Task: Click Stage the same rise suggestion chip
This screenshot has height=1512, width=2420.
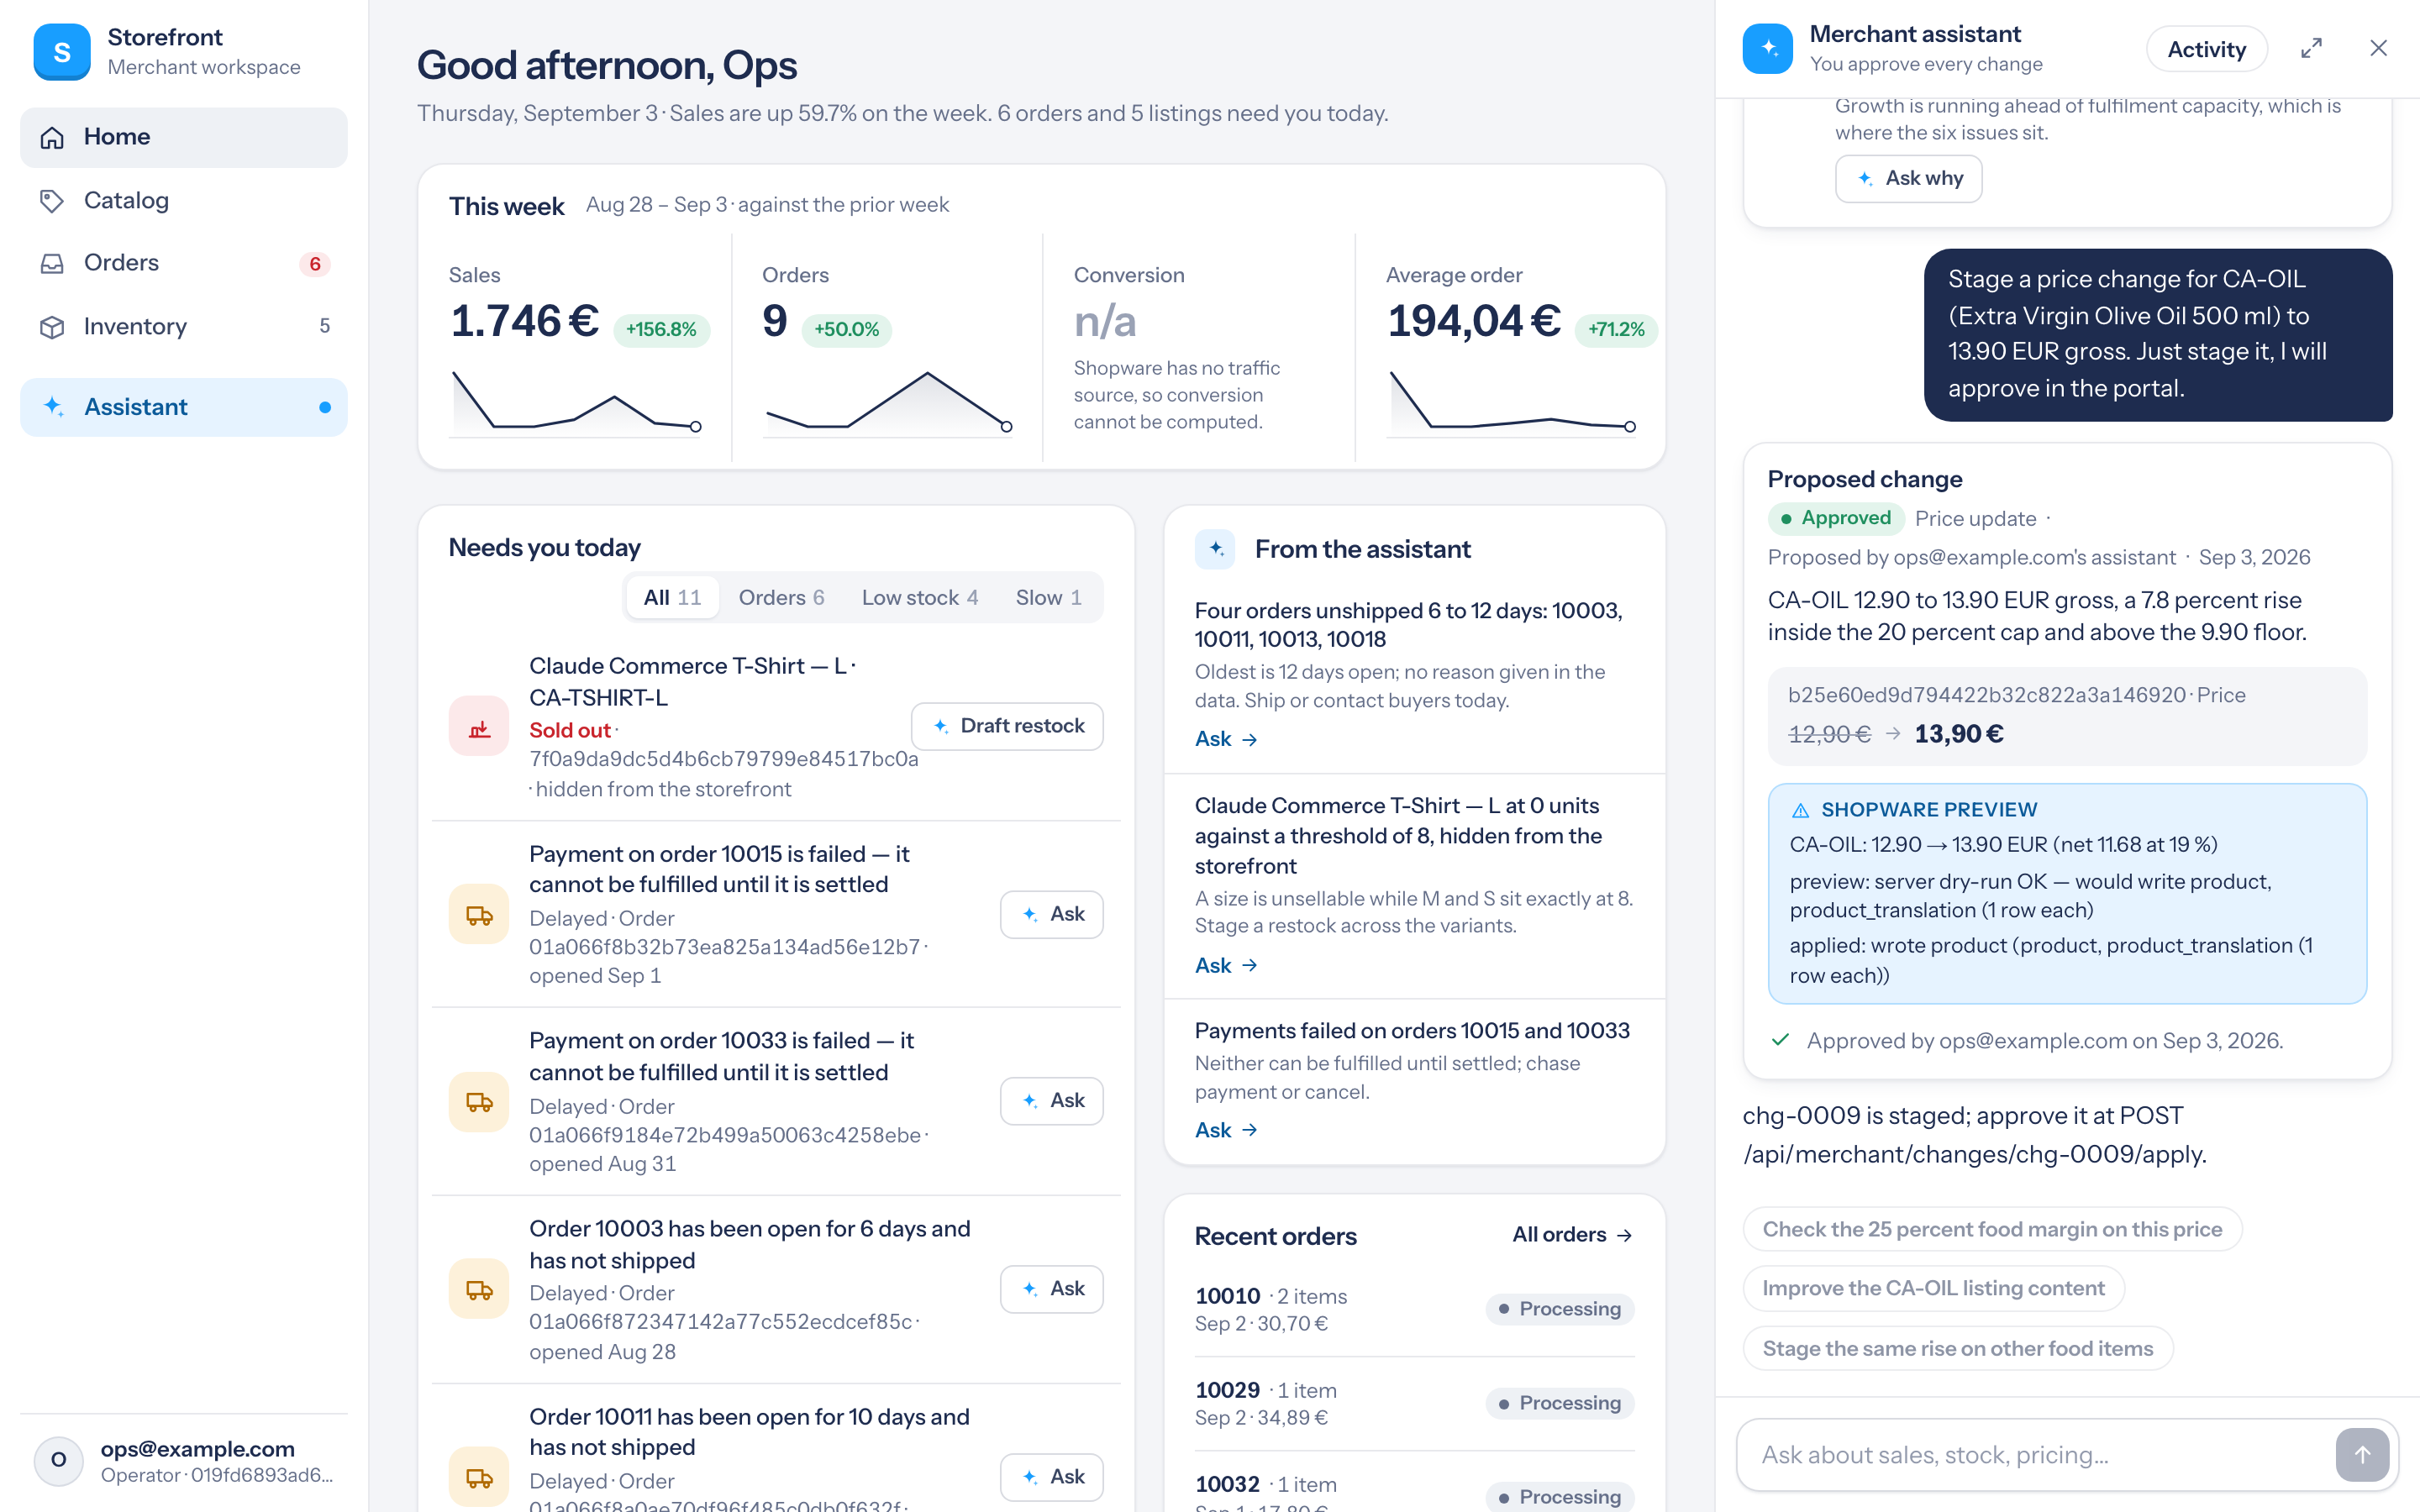Action: tap(1957, 1348)
